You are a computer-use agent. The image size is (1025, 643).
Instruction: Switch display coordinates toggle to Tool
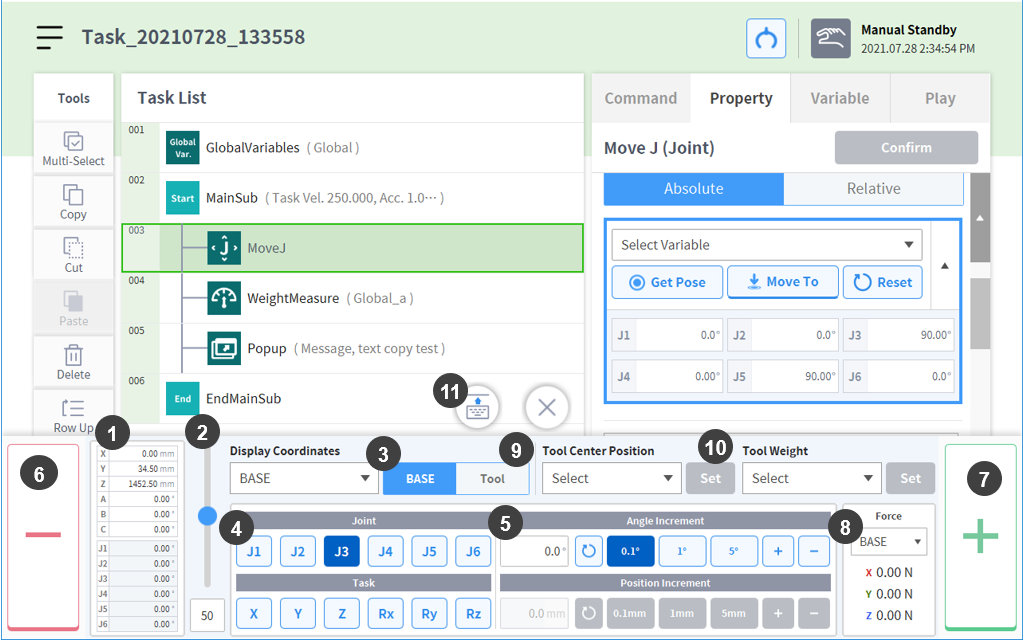coord(492,479)
